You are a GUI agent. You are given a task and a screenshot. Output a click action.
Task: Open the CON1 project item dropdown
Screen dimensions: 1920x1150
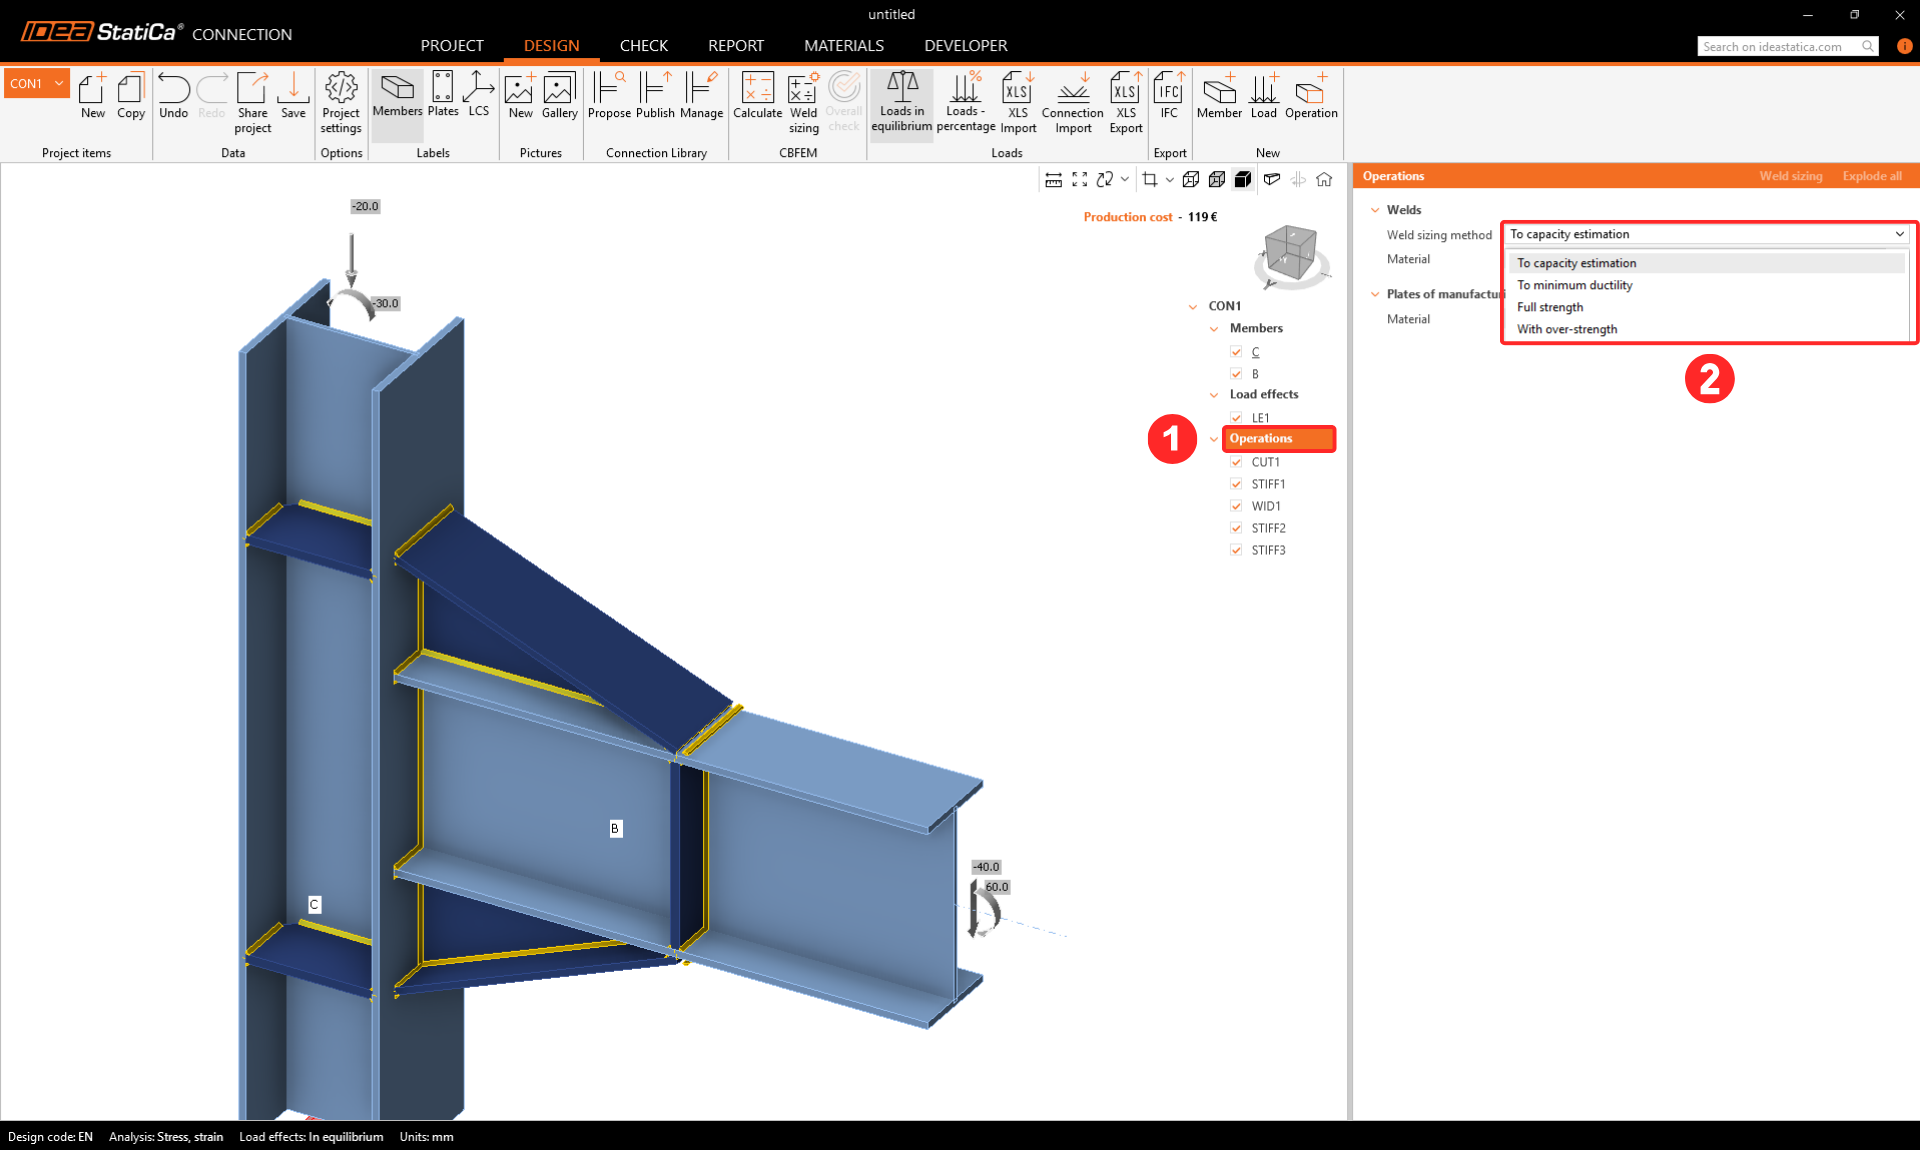[59, 84]
